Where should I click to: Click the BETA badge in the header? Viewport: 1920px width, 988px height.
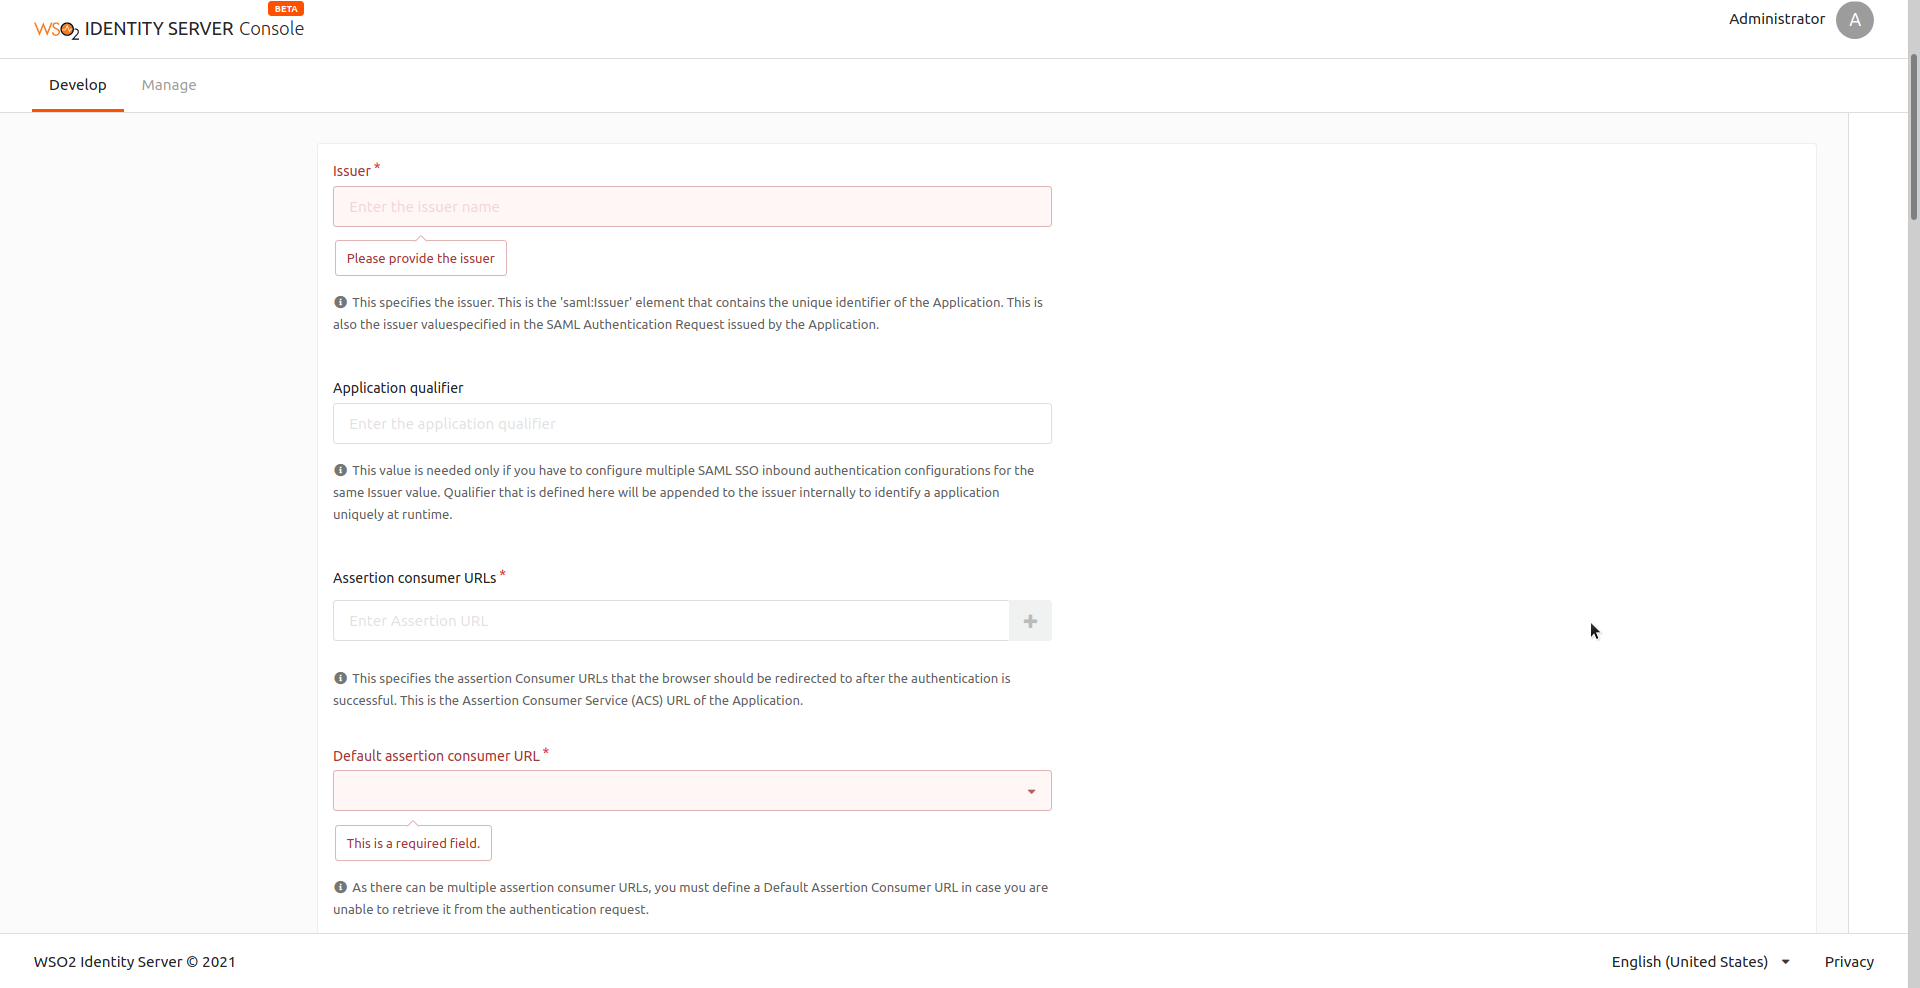286,8
